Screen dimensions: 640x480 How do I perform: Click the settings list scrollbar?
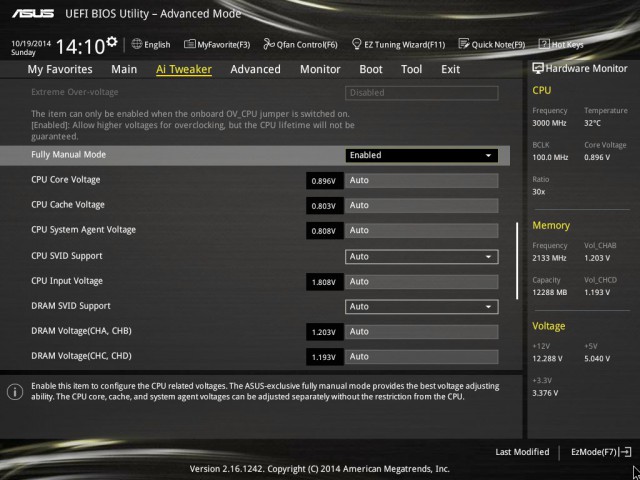(517, 261)
